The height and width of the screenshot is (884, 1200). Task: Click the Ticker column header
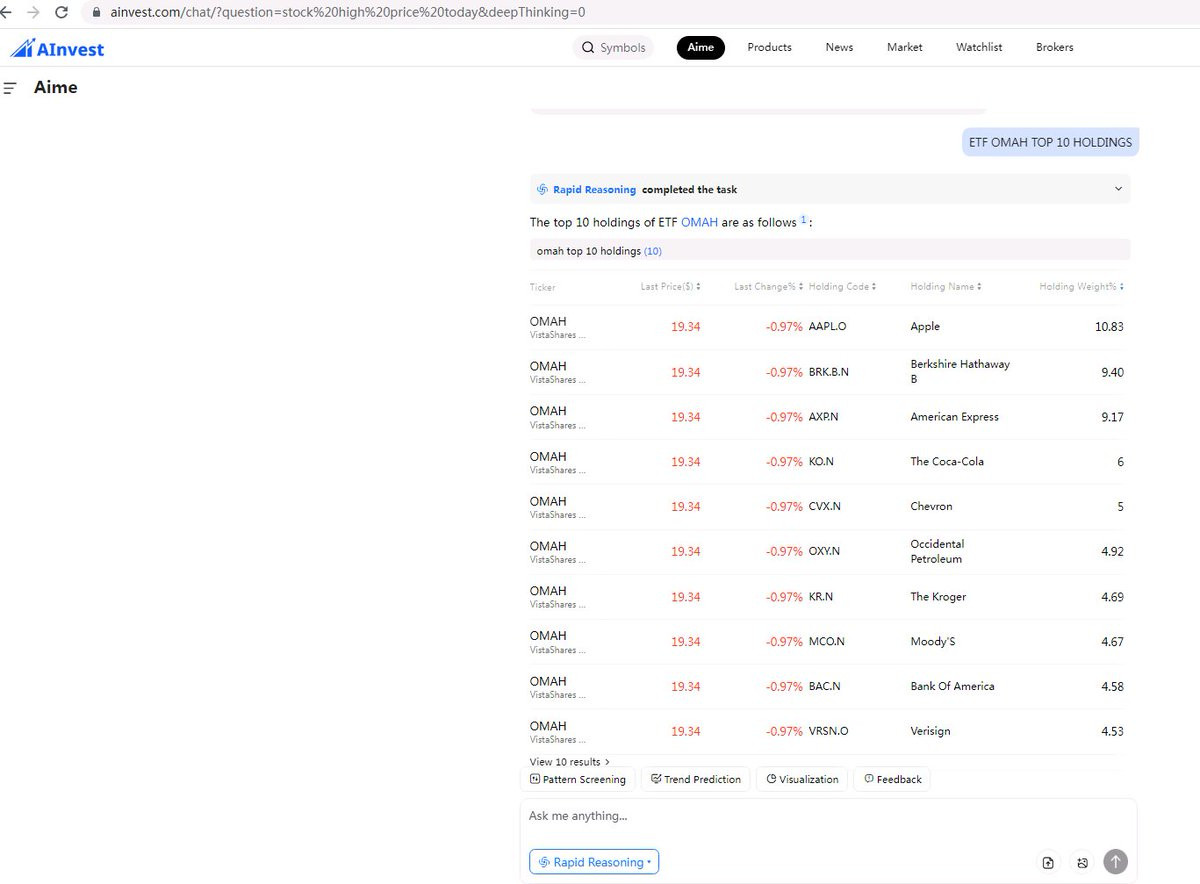[542, 288]
